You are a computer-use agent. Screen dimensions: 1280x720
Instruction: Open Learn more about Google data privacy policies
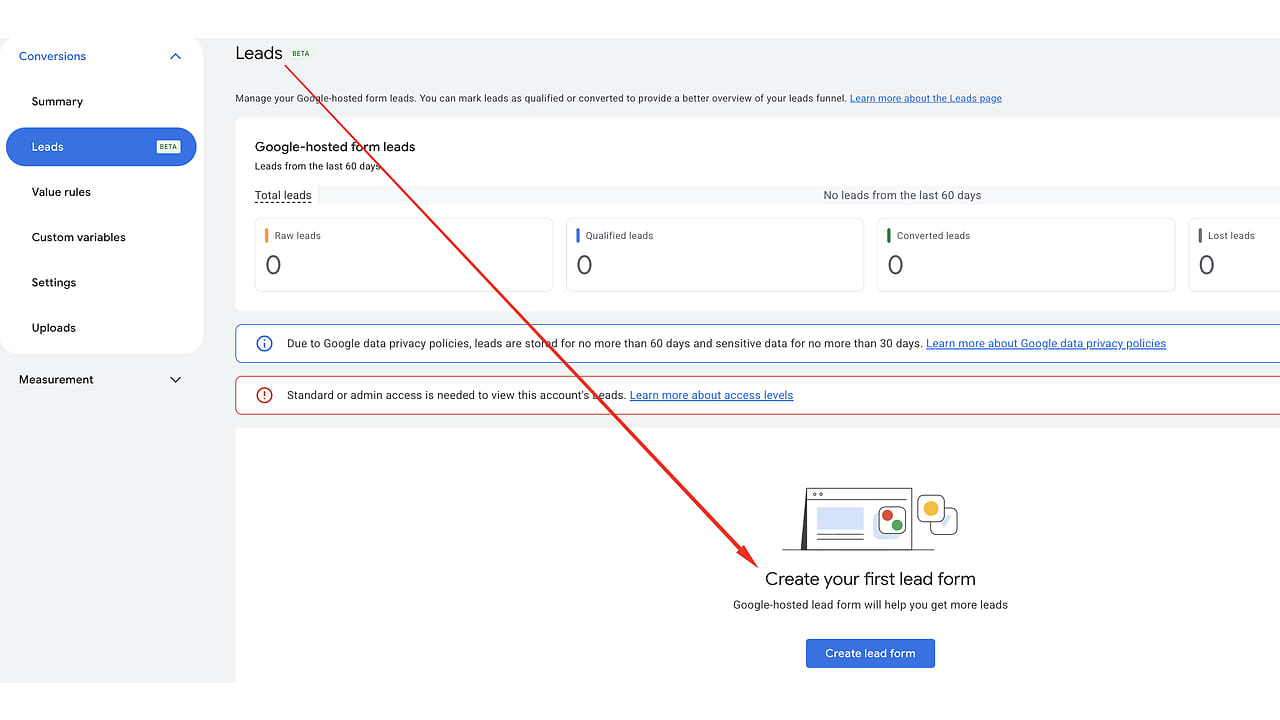[x=1046, y=343]
